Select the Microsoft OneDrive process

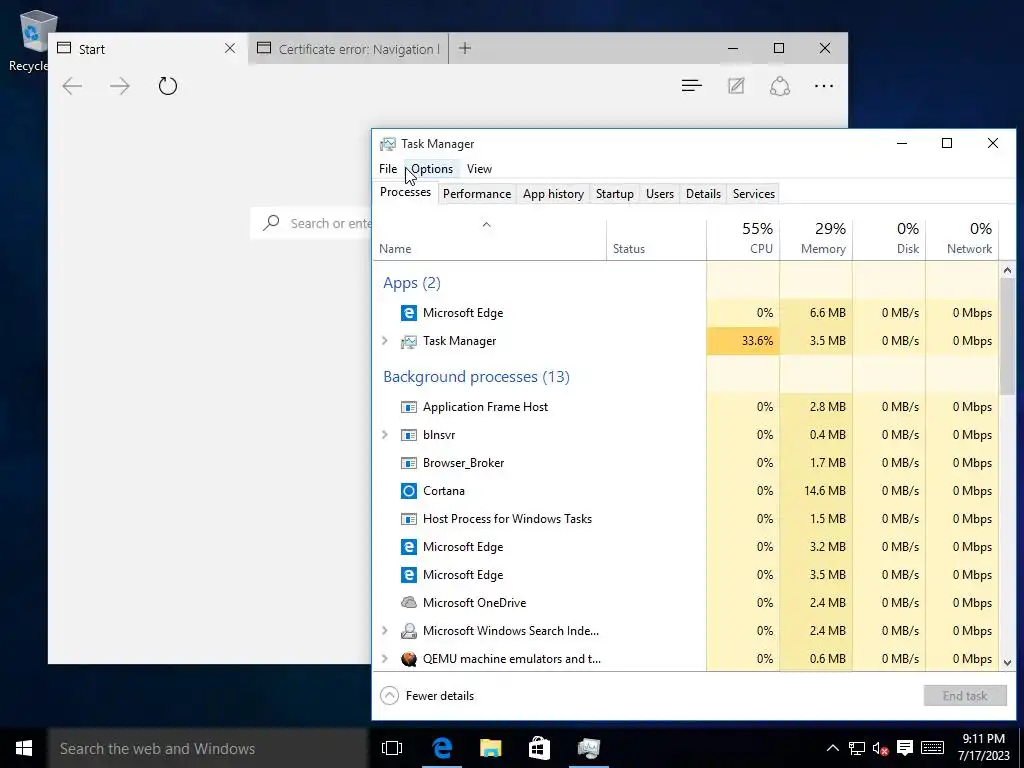coord(686,603)
